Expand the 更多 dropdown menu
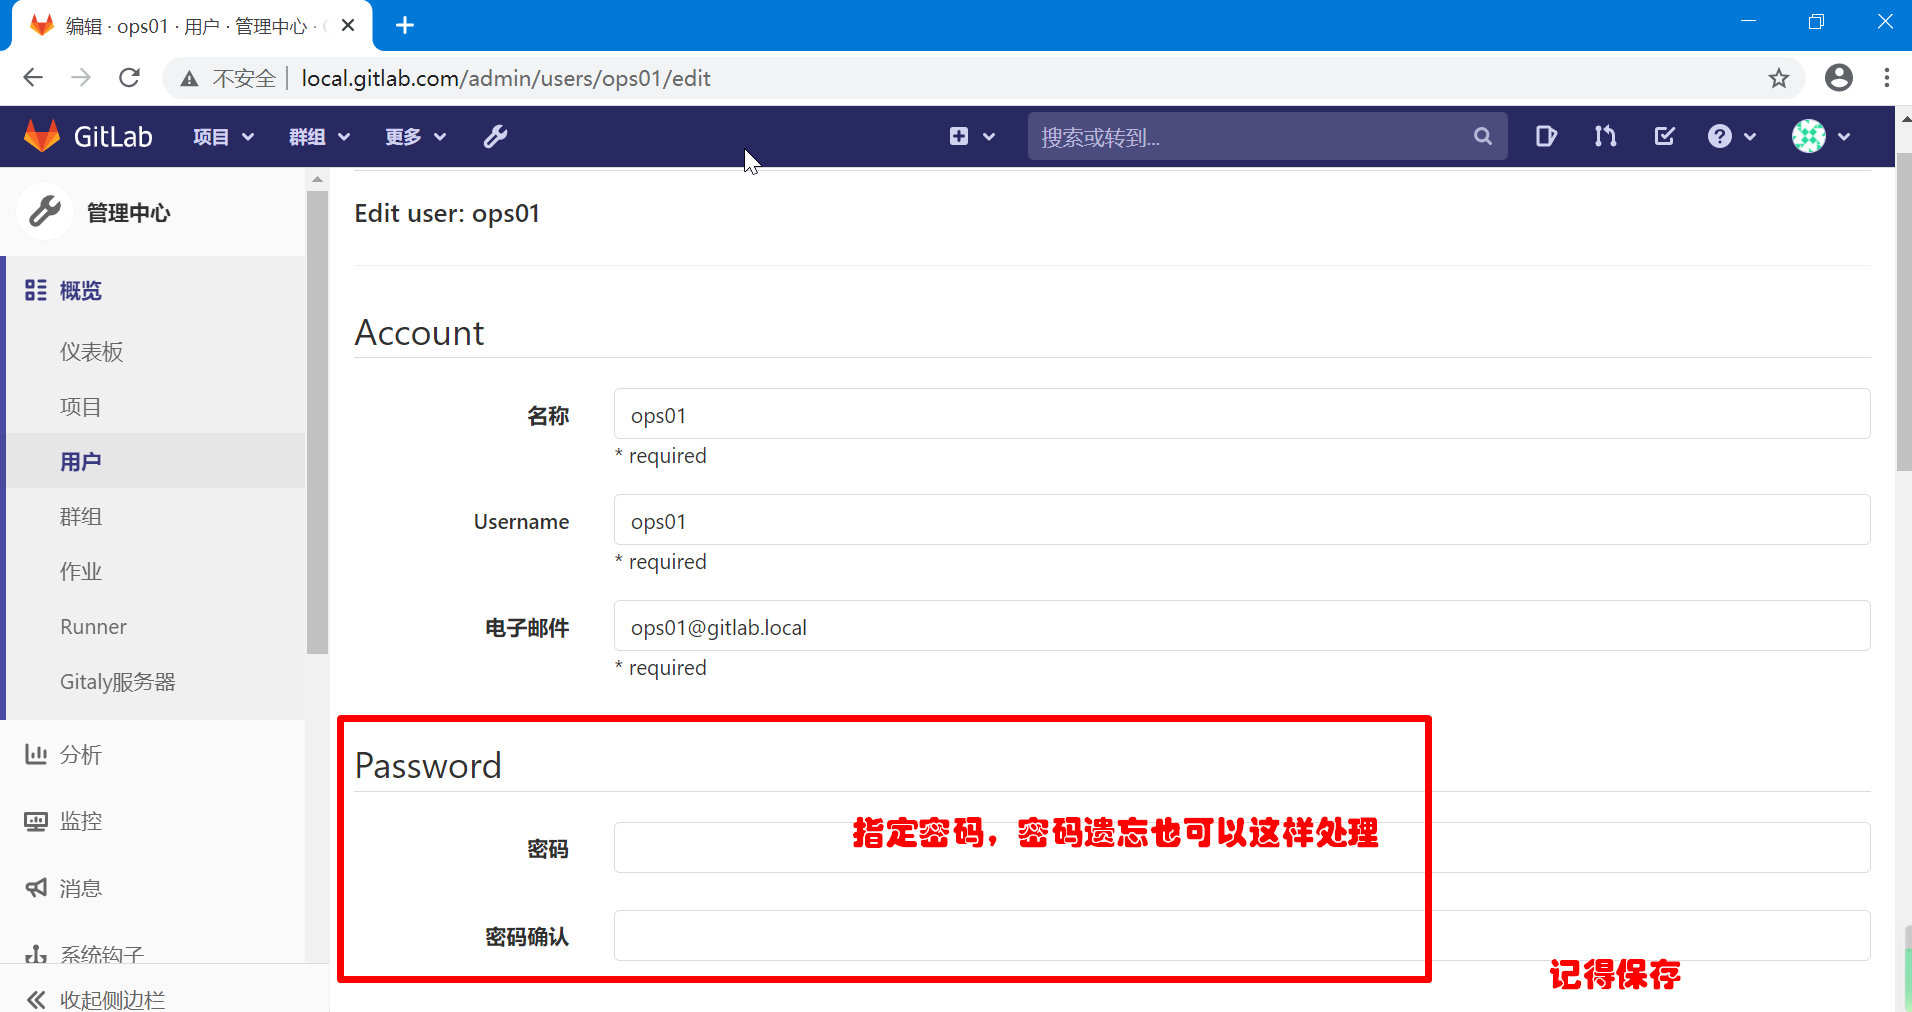This screenshot has width=1912, height=1012. pos(416,137)
